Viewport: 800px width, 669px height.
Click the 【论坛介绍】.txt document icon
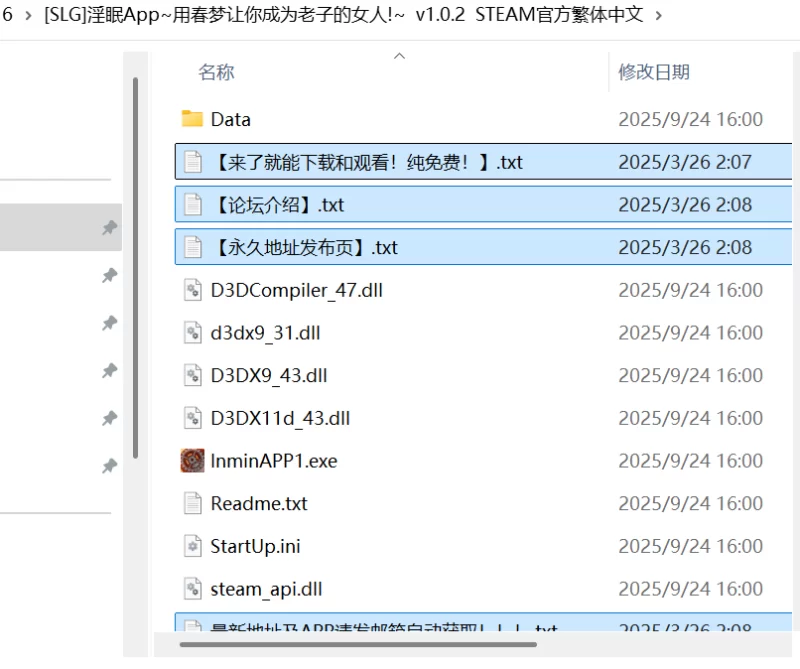point(192,205)
